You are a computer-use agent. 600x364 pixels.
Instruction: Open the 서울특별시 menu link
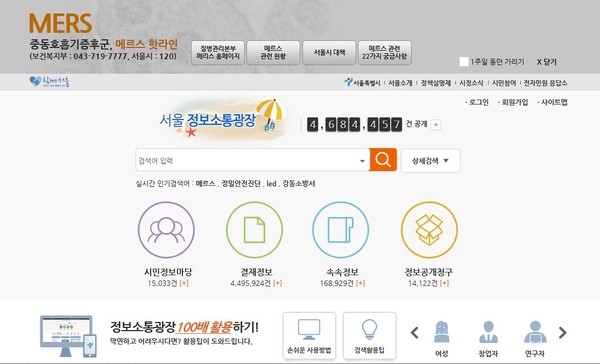[x=362, y=83]
